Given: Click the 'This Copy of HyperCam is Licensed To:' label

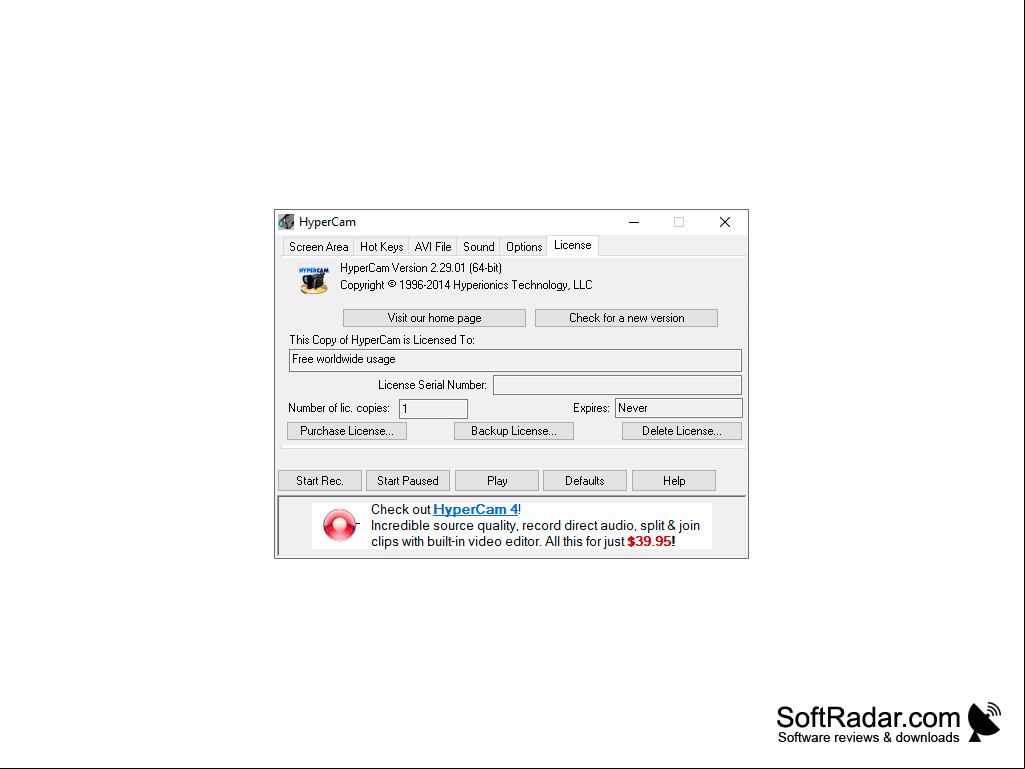Looking at the screenshot, I should pyautogui.click(x=382, y=340).
